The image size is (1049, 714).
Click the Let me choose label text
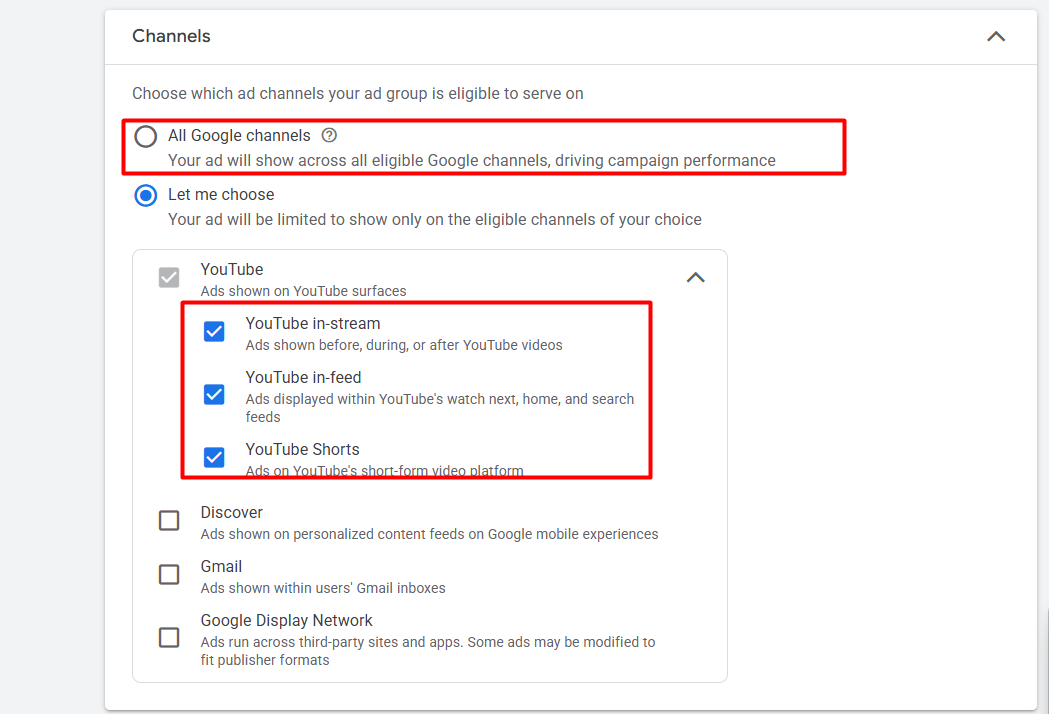tap(221, 195)
